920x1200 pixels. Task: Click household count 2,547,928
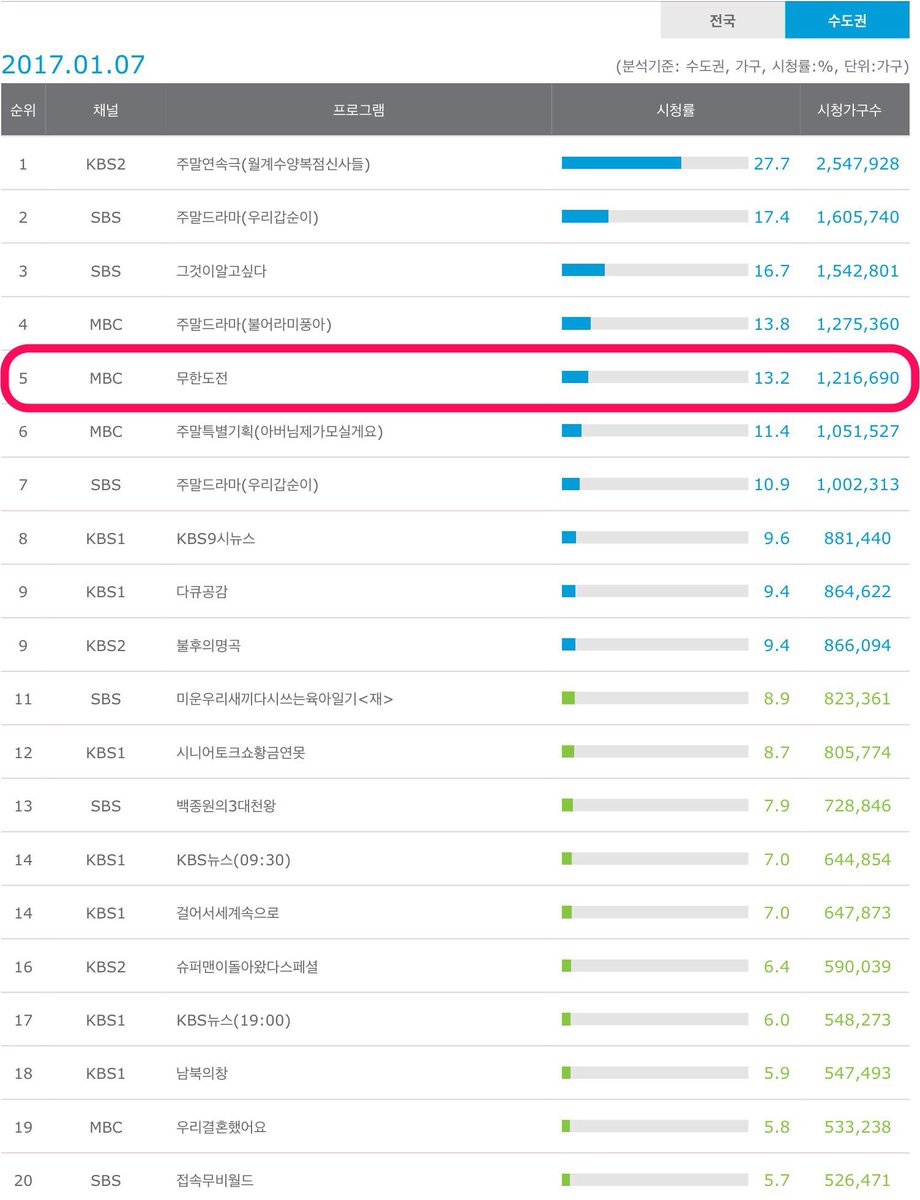click(857, 163)
